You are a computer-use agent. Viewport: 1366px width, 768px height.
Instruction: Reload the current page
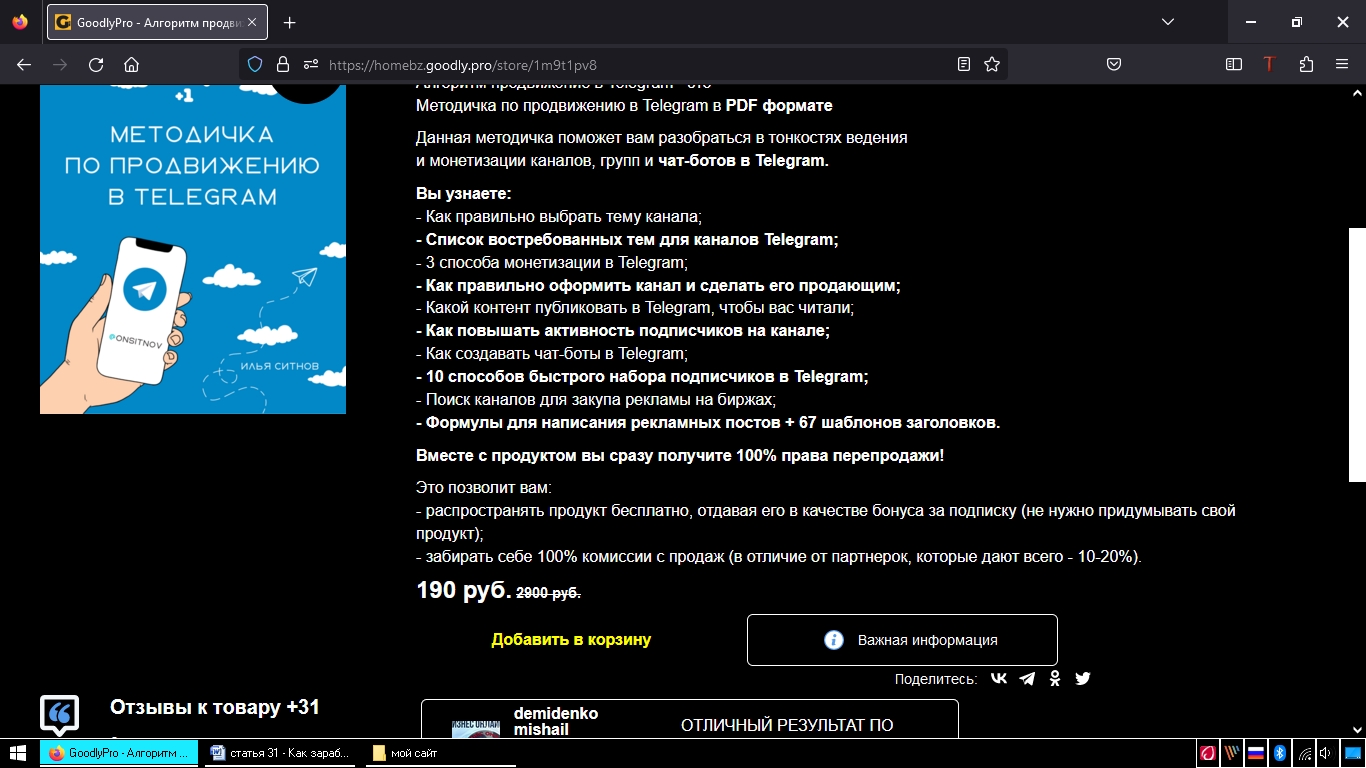pos(96,64)
